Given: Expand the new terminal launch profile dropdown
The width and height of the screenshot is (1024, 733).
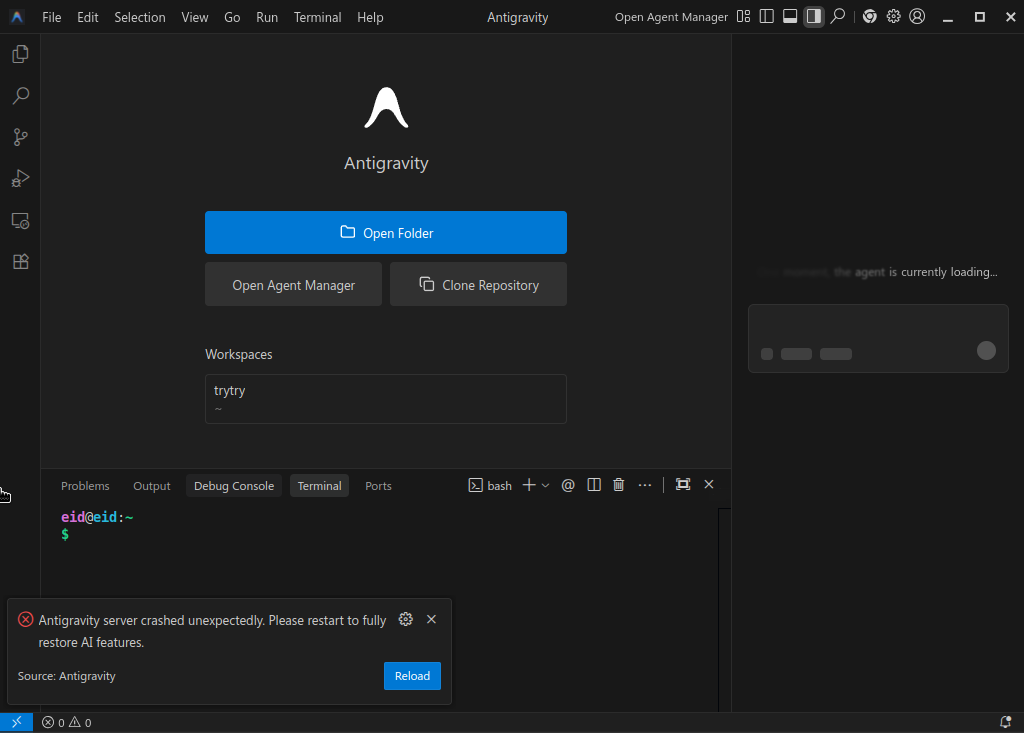Looking at the screenshot, I should (545, 485).
